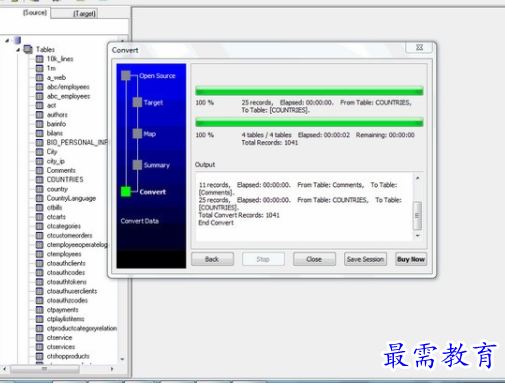Select the Open Source wizard step icon
Image resolution: width=505 pixels, height=387 pixels.
coord(126,76)
